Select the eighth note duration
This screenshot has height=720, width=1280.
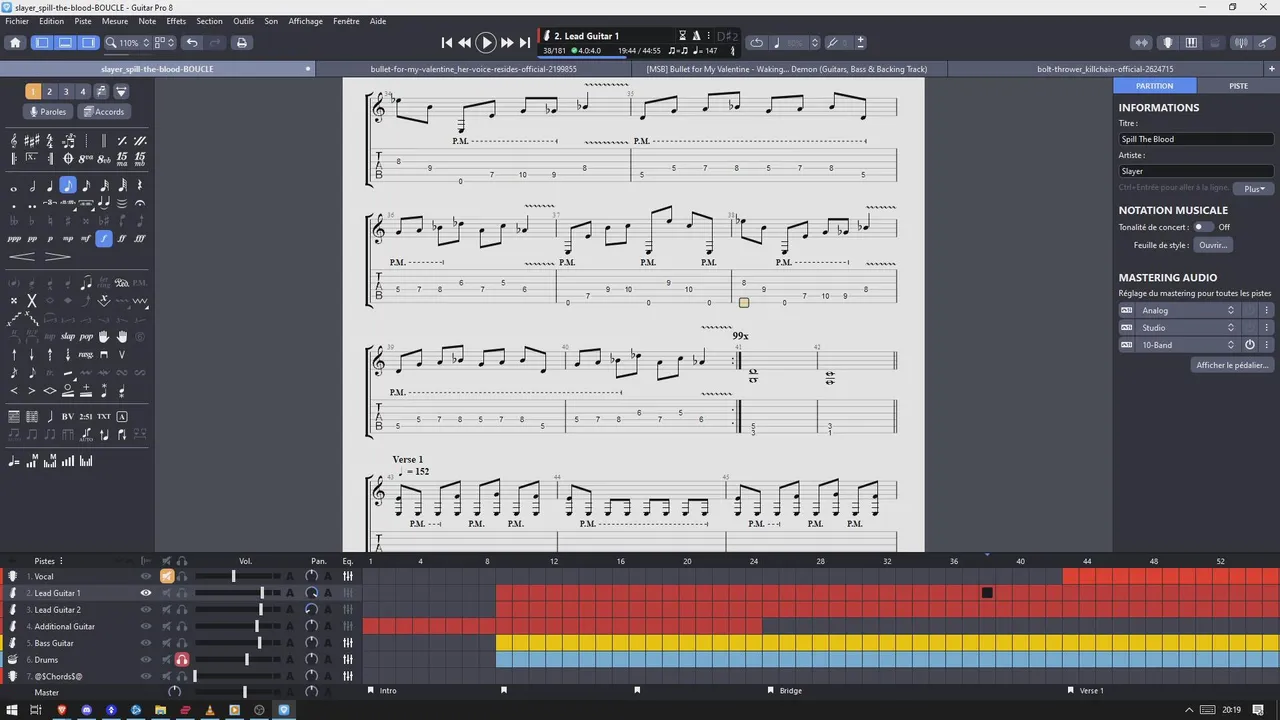coord(68,185)
